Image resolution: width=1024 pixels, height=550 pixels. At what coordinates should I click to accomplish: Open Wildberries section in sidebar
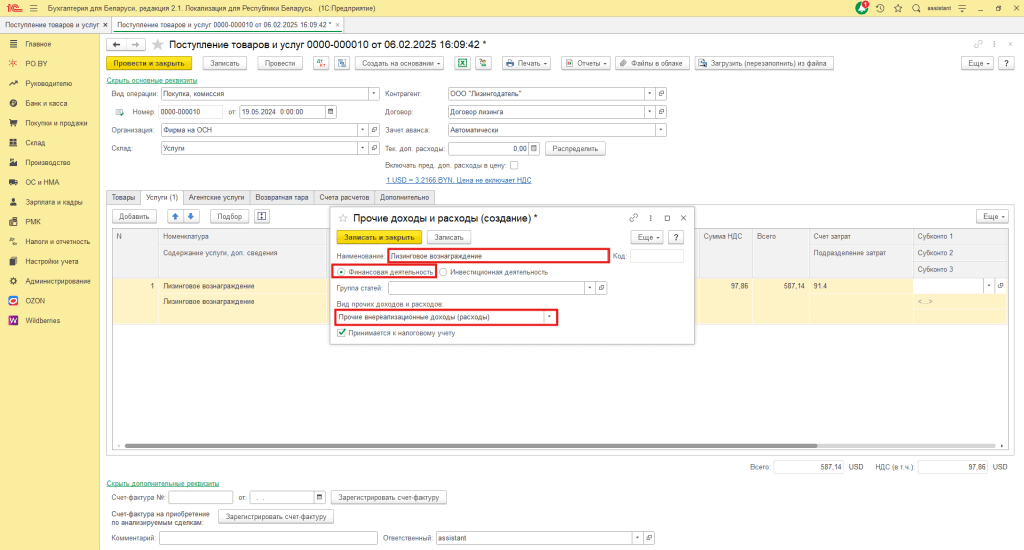[42, 321]
